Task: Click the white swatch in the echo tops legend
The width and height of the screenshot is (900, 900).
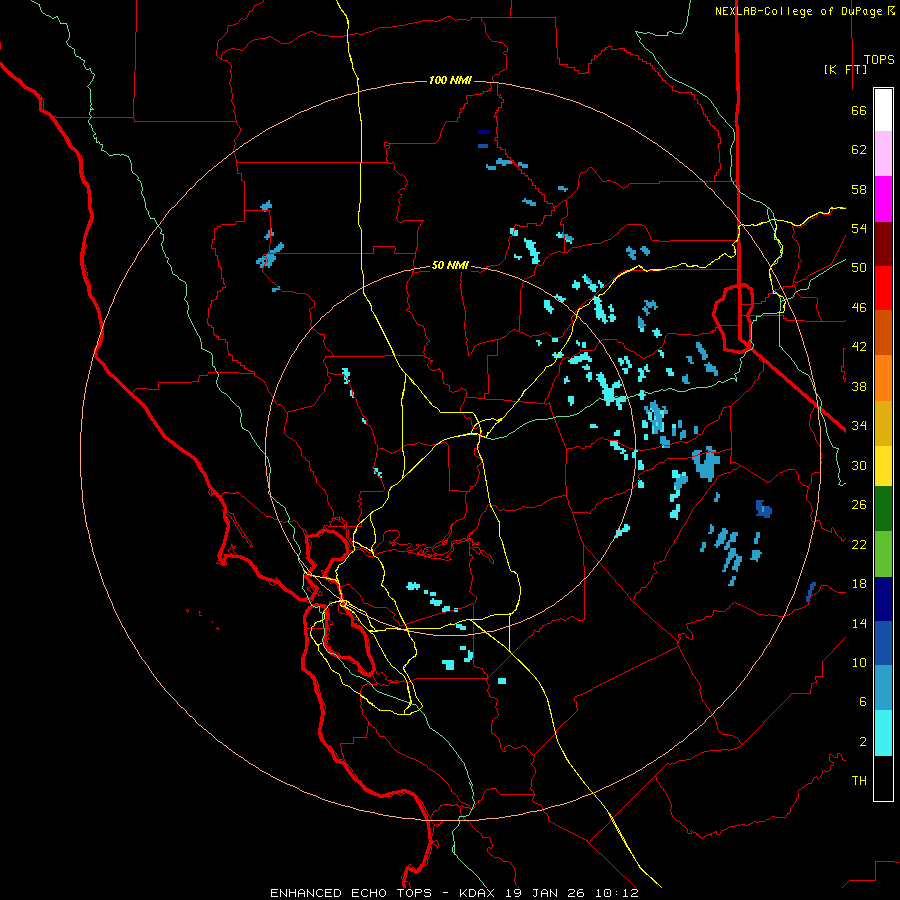Action: coord(883,110)
